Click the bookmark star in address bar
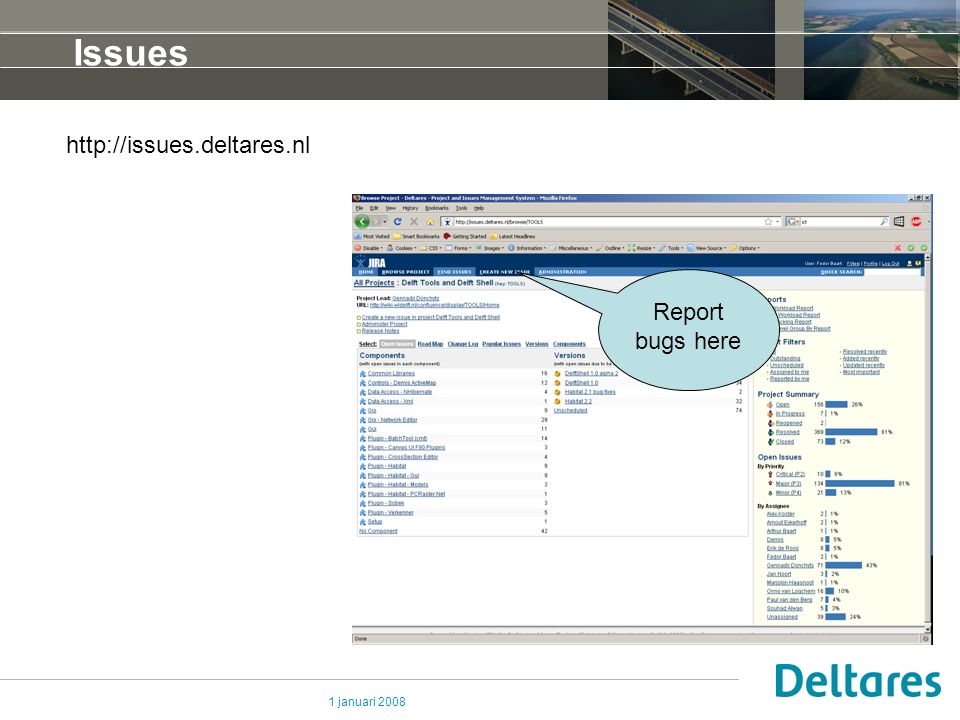 click(768, 222)
